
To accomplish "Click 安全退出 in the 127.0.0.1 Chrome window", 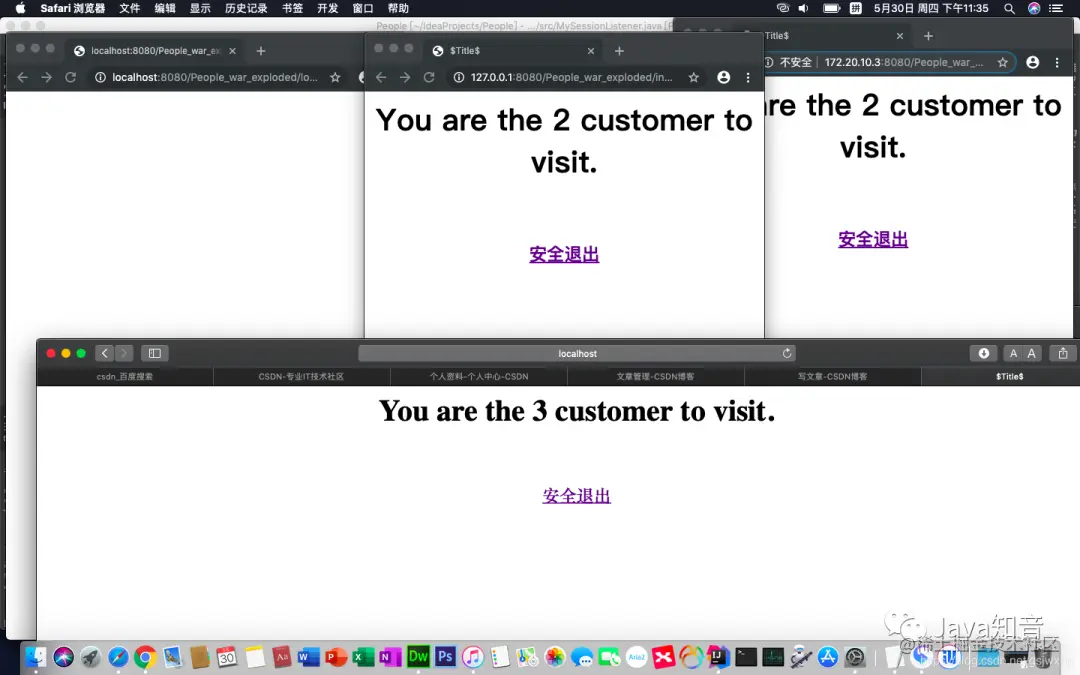I will [564, 254].
